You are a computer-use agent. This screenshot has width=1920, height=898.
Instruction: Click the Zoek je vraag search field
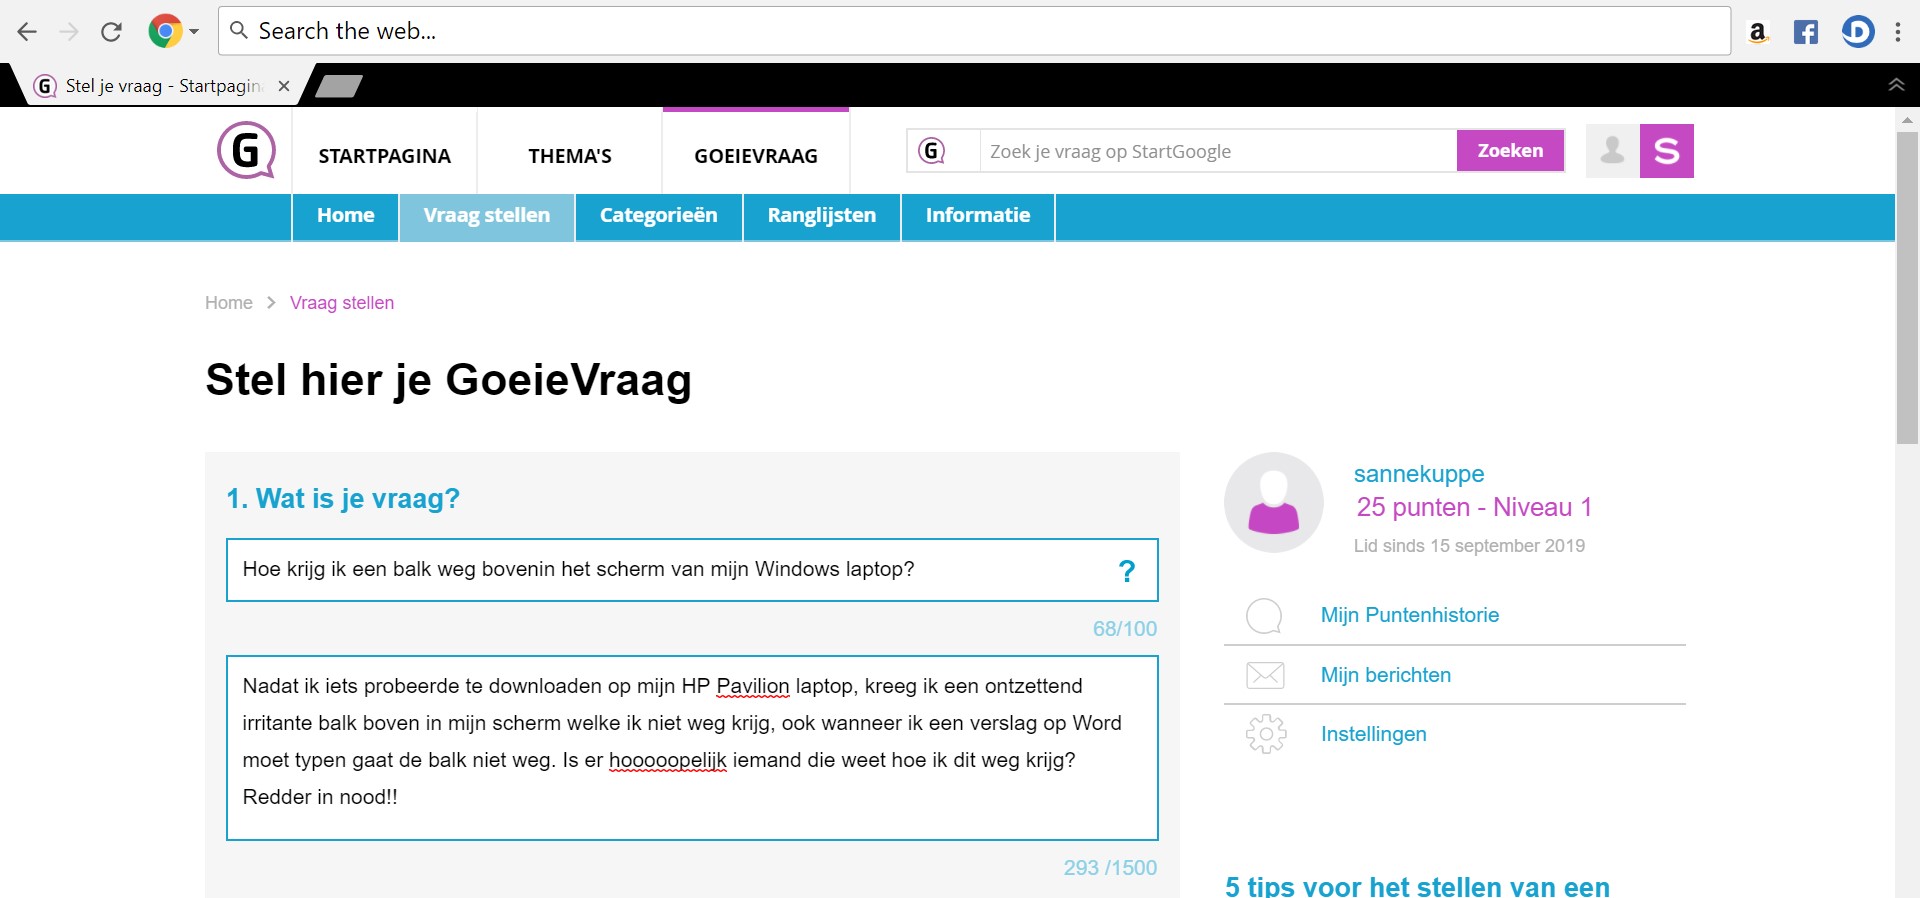(x=1217, y=151)
